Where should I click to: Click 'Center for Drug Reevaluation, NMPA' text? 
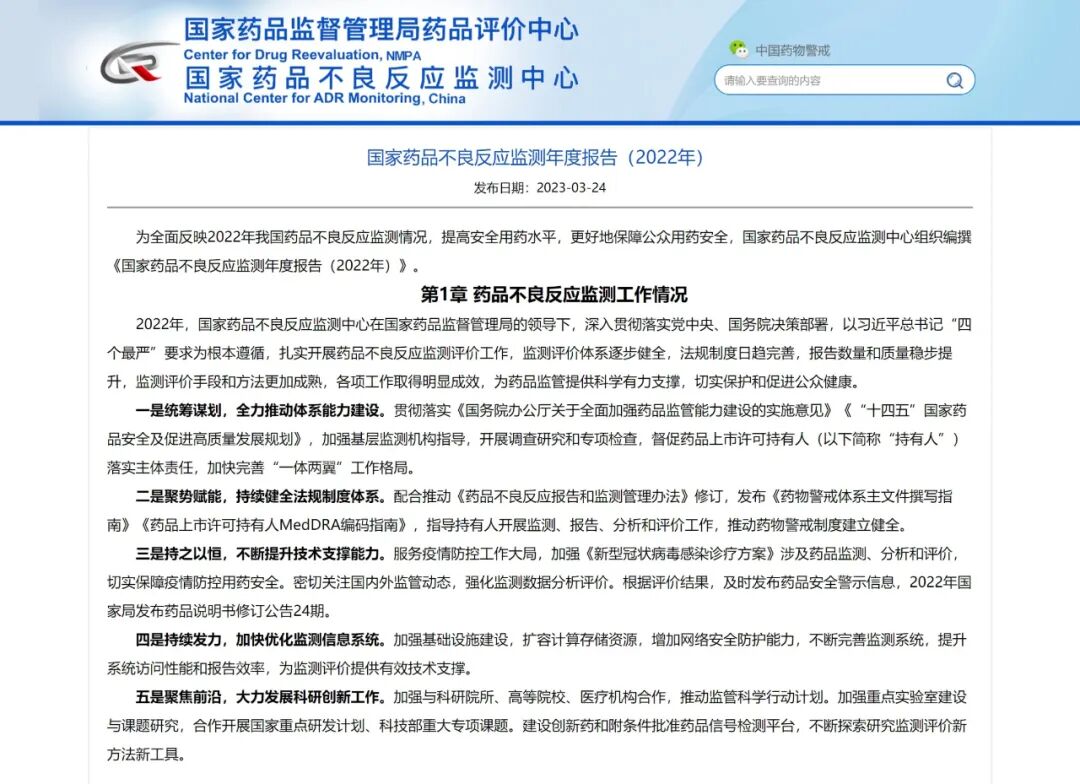(x=302, y=55)
